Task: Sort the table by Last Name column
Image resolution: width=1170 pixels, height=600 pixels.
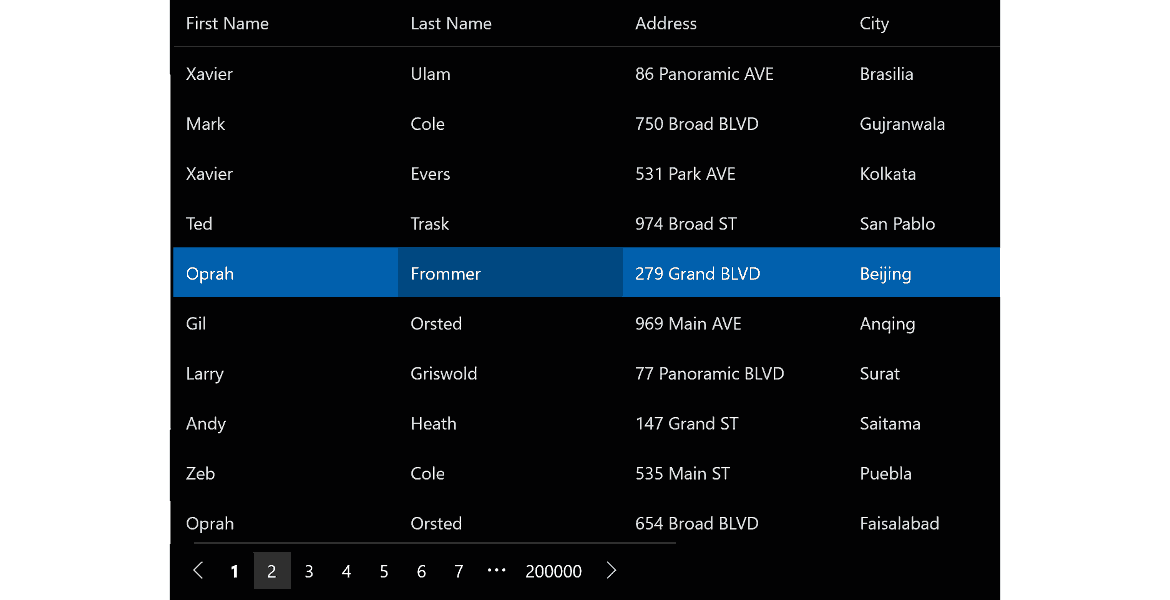Action: pos(451,23)
